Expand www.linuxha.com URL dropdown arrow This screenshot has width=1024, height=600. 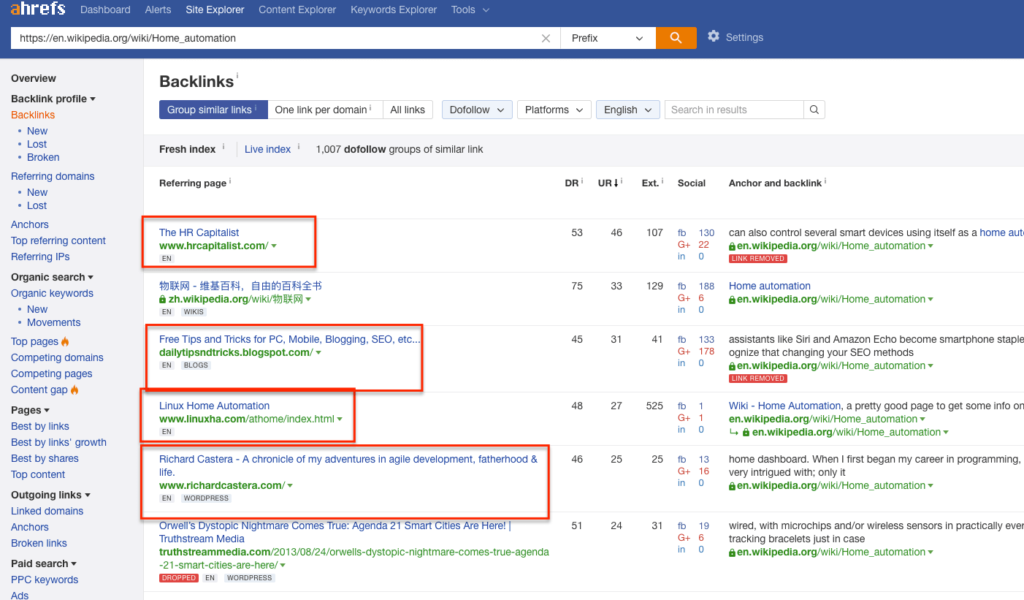click(x=340, y=419)
